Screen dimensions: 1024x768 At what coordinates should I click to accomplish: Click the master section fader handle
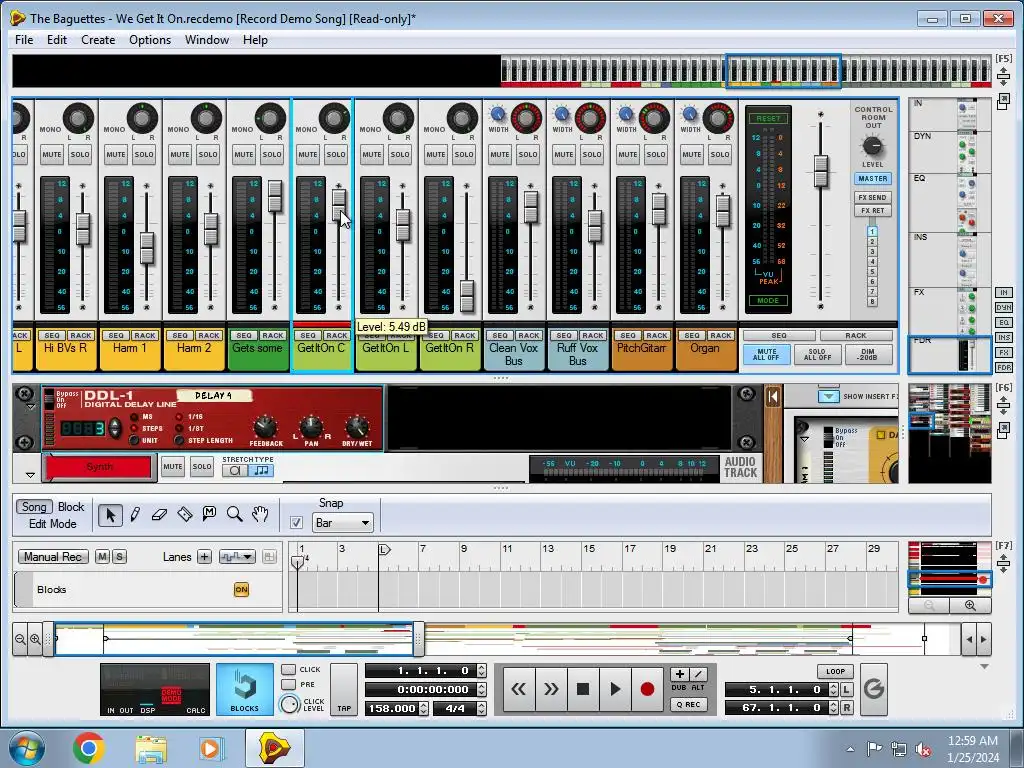820,171
